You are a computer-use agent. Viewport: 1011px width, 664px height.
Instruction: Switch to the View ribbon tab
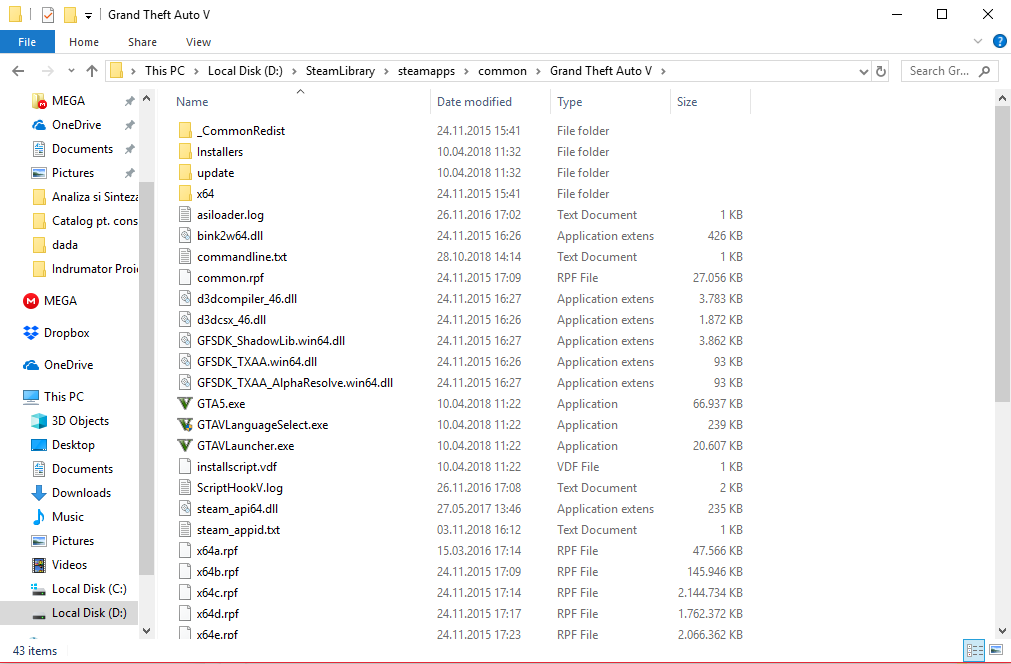pyautogui.click(x=198, y=42)
